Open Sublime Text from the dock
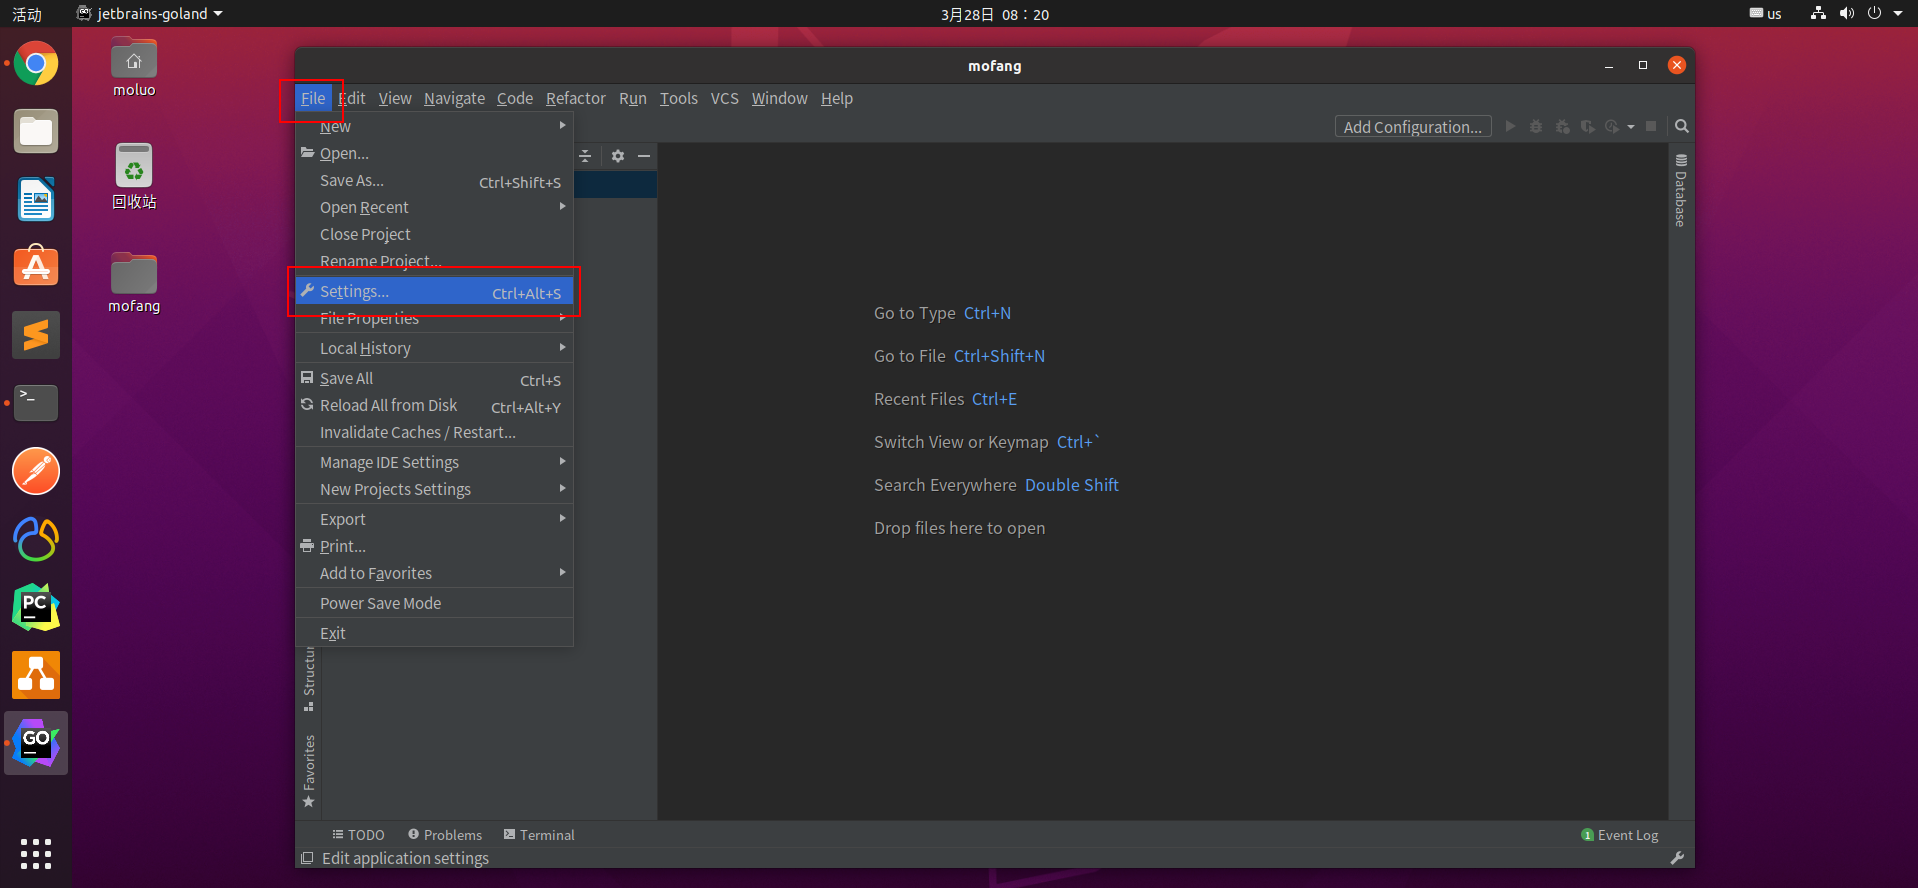Image resolution: width=1918 pixels, height=888 pixels. (36, 335)
